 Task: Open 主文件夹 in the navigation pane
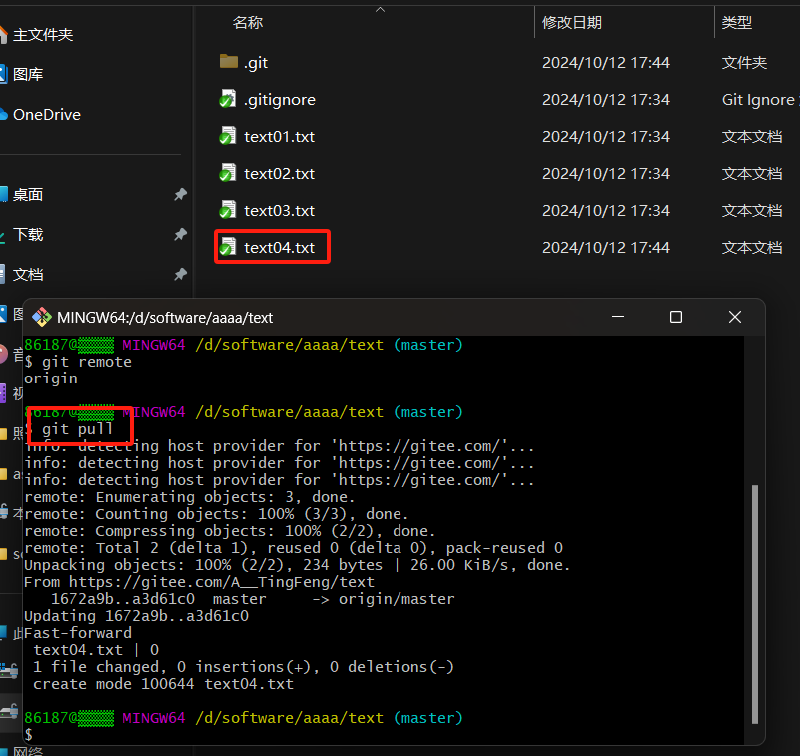point(43,35)
